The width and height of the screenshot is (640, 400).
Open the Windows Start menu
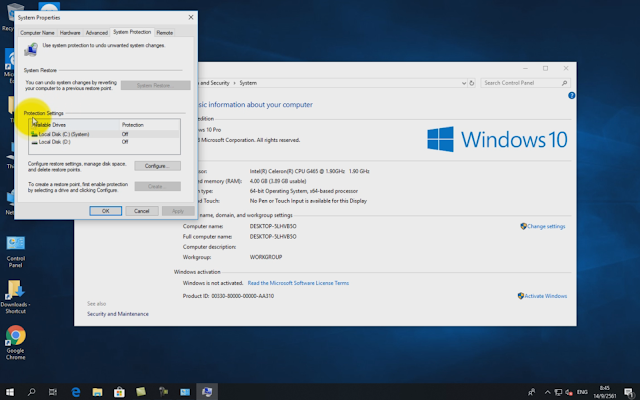coord(10,392)
